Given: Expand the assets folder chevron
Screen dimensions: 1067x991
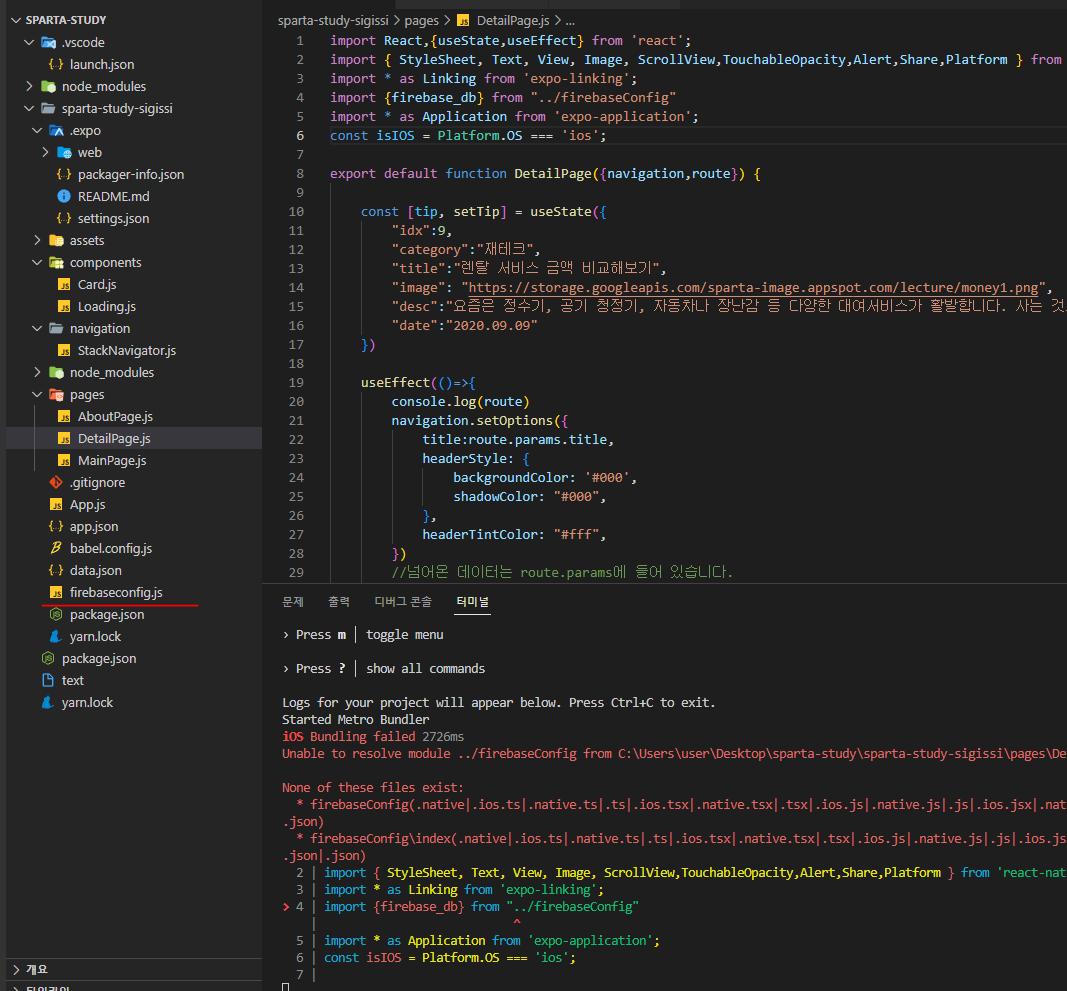Looking at the screenshot, I should click(37, 240).
